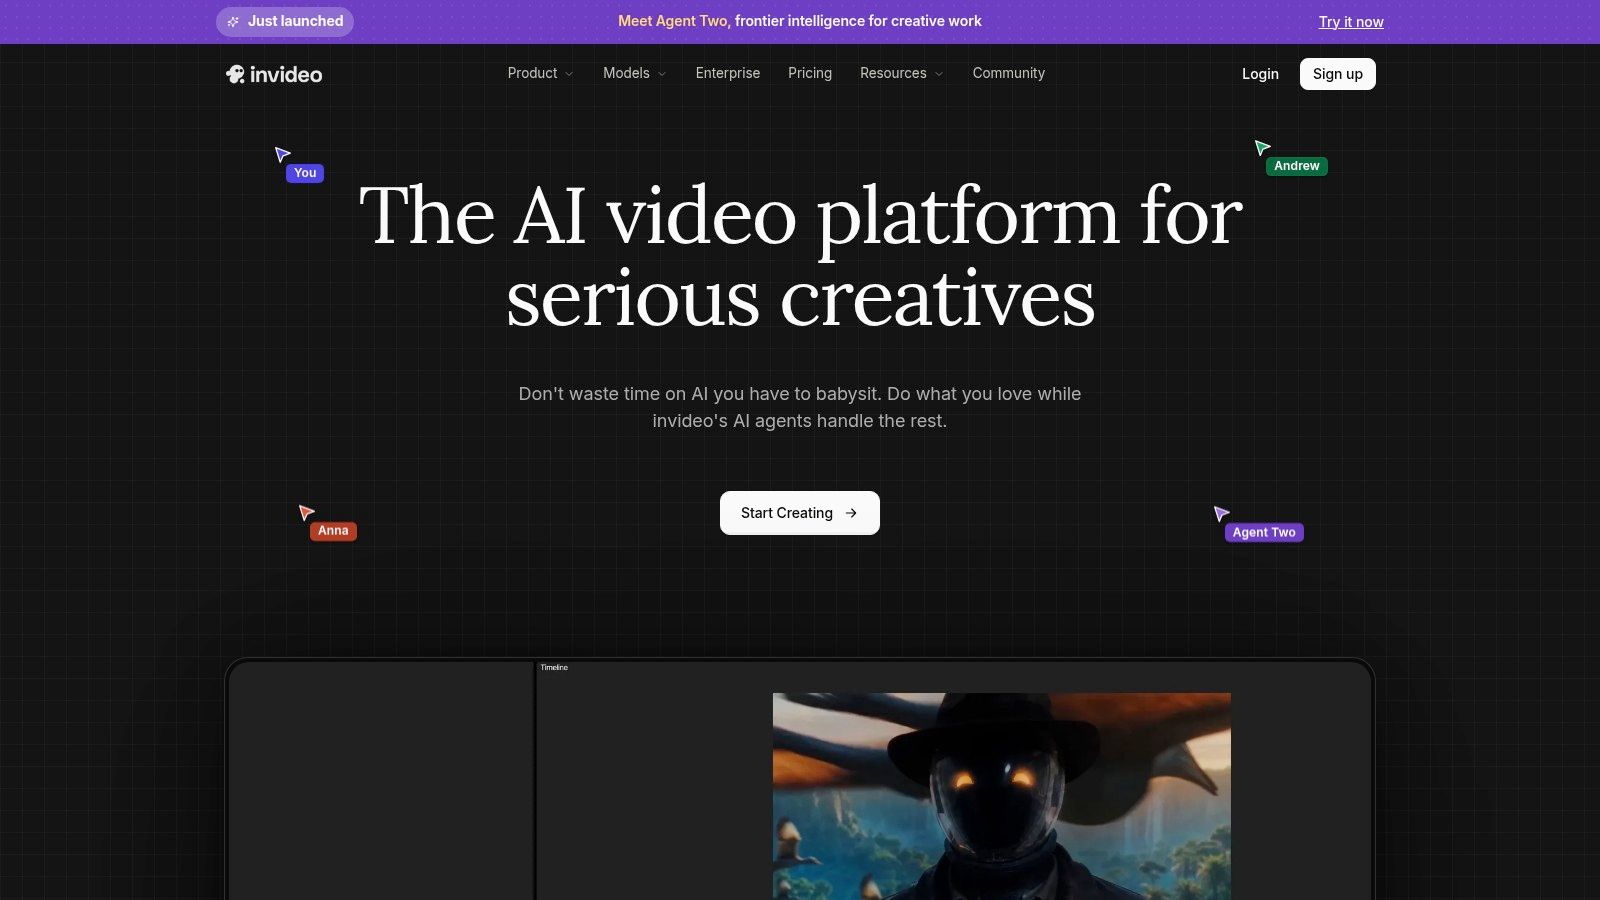1600x900 pixels.
Task: Click the Login link
Action: tap(1260, 74)
